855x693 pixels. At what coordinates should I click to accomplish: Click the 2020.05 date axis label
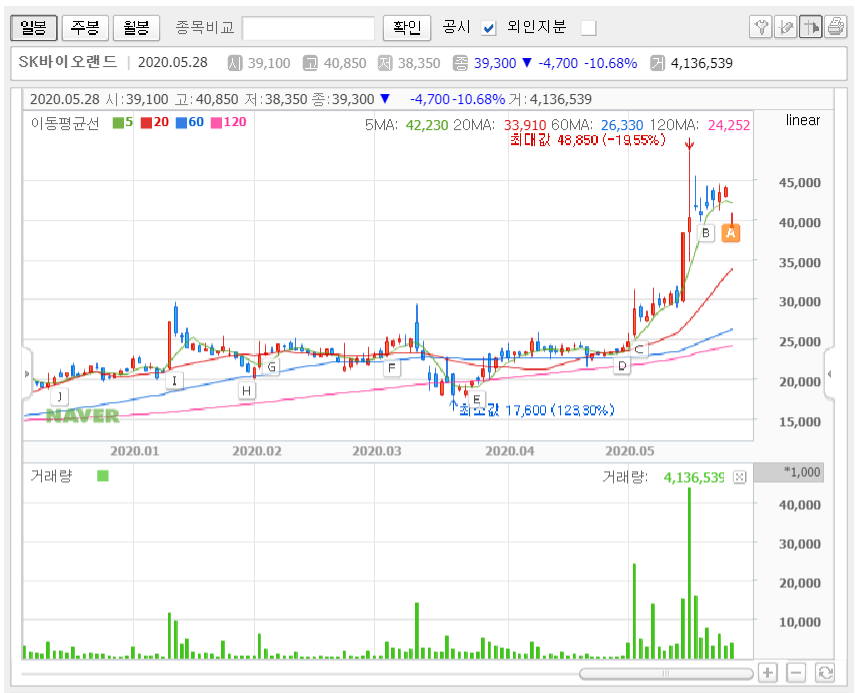click(x=630, y=451)
